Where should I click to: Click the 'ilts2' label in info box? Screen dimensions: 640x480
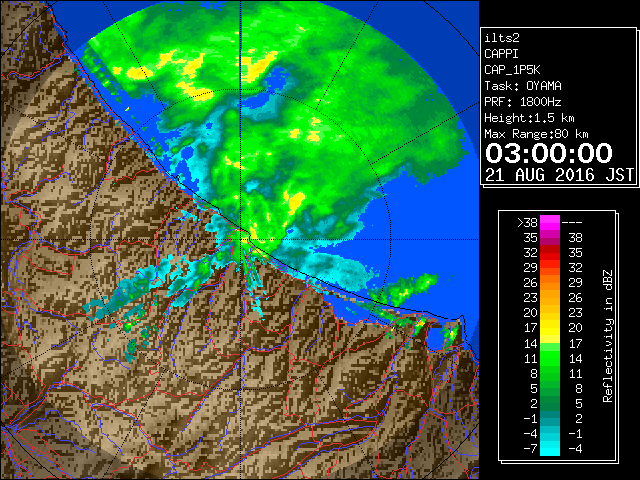tap(502, 38)
